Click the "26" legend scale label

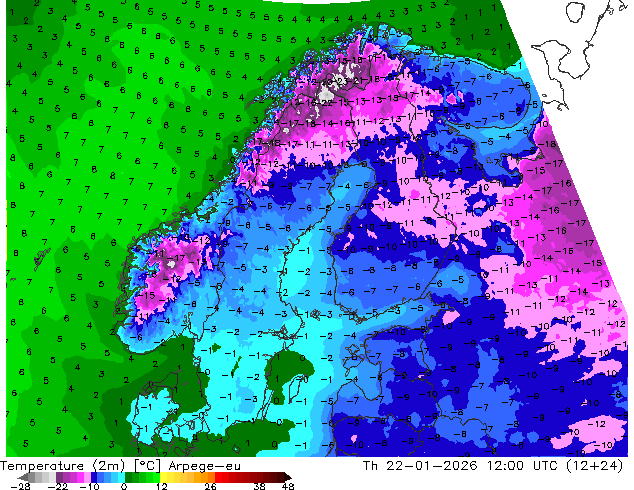tap(210, 486)
